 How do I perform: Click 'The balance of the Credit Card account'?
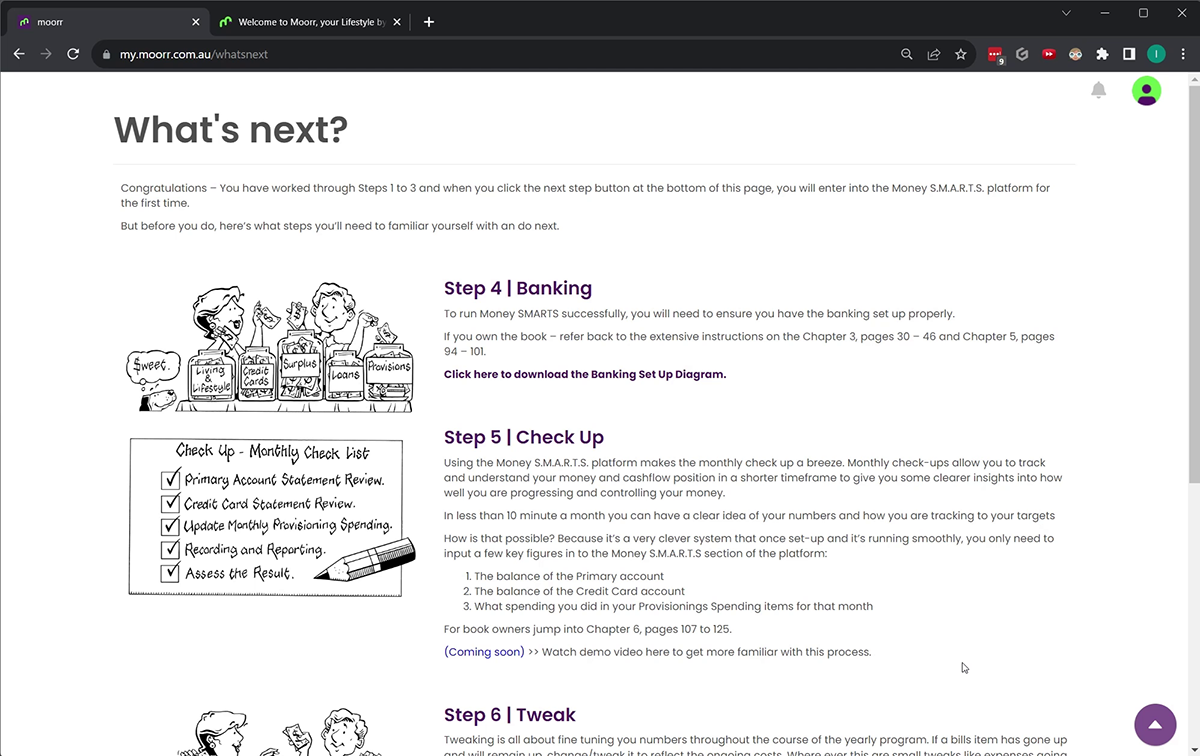(579, 591)
